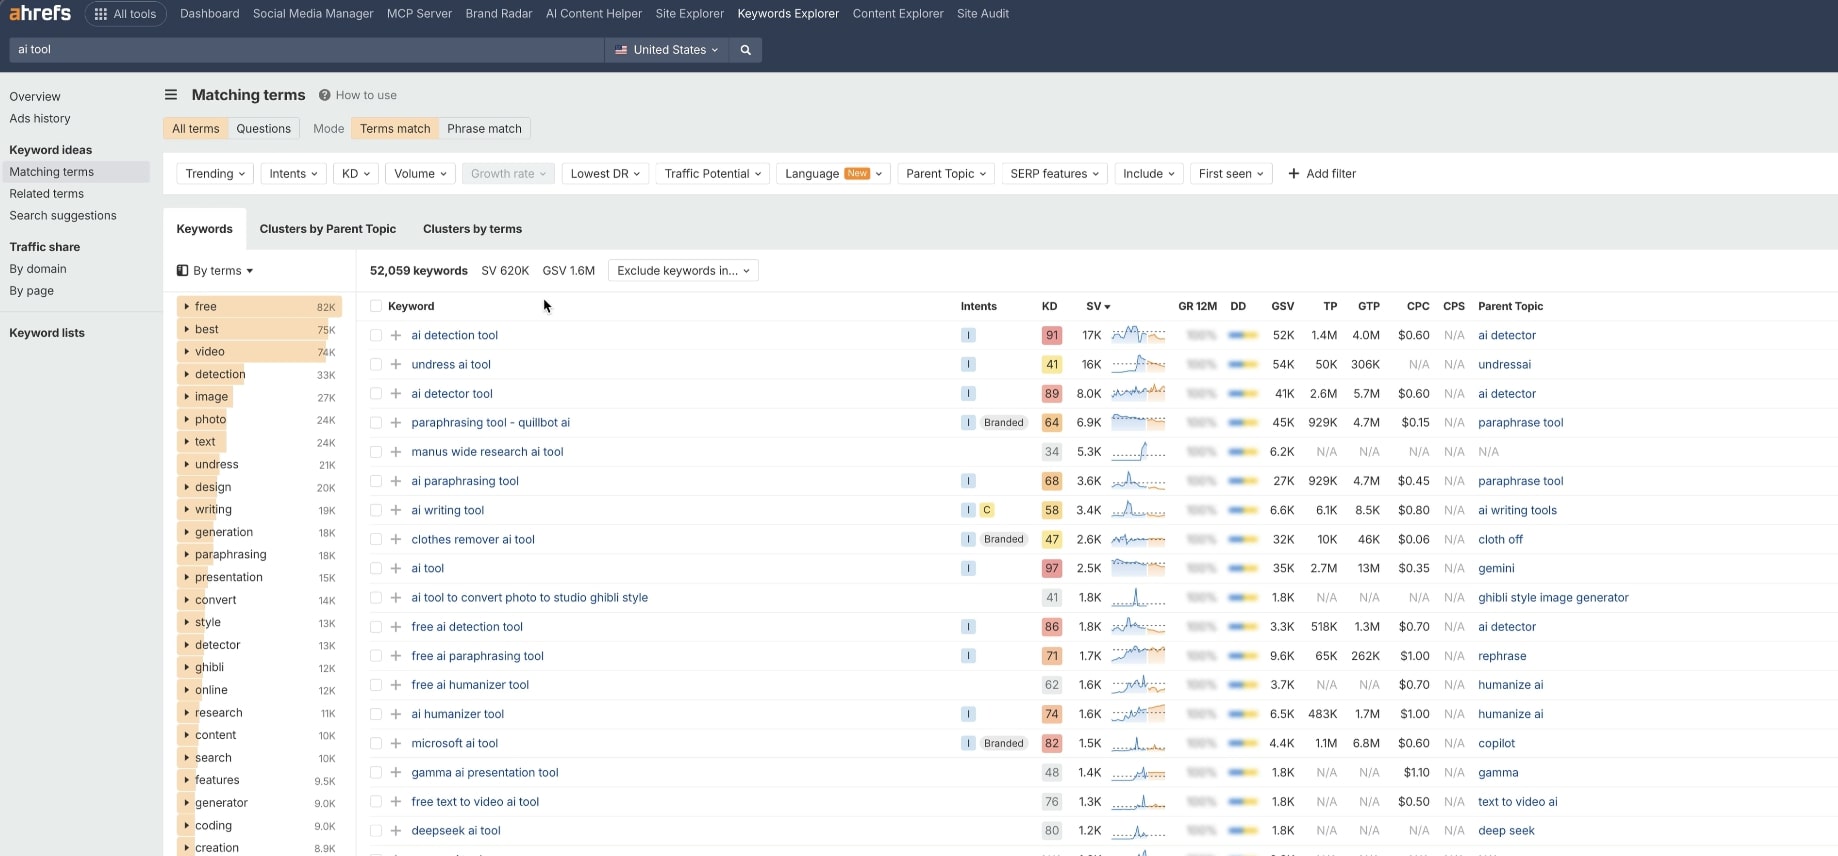The image size is (1838, 856).
Task: Toggle the hamburger sidebar menu icon
Action: 171,95
